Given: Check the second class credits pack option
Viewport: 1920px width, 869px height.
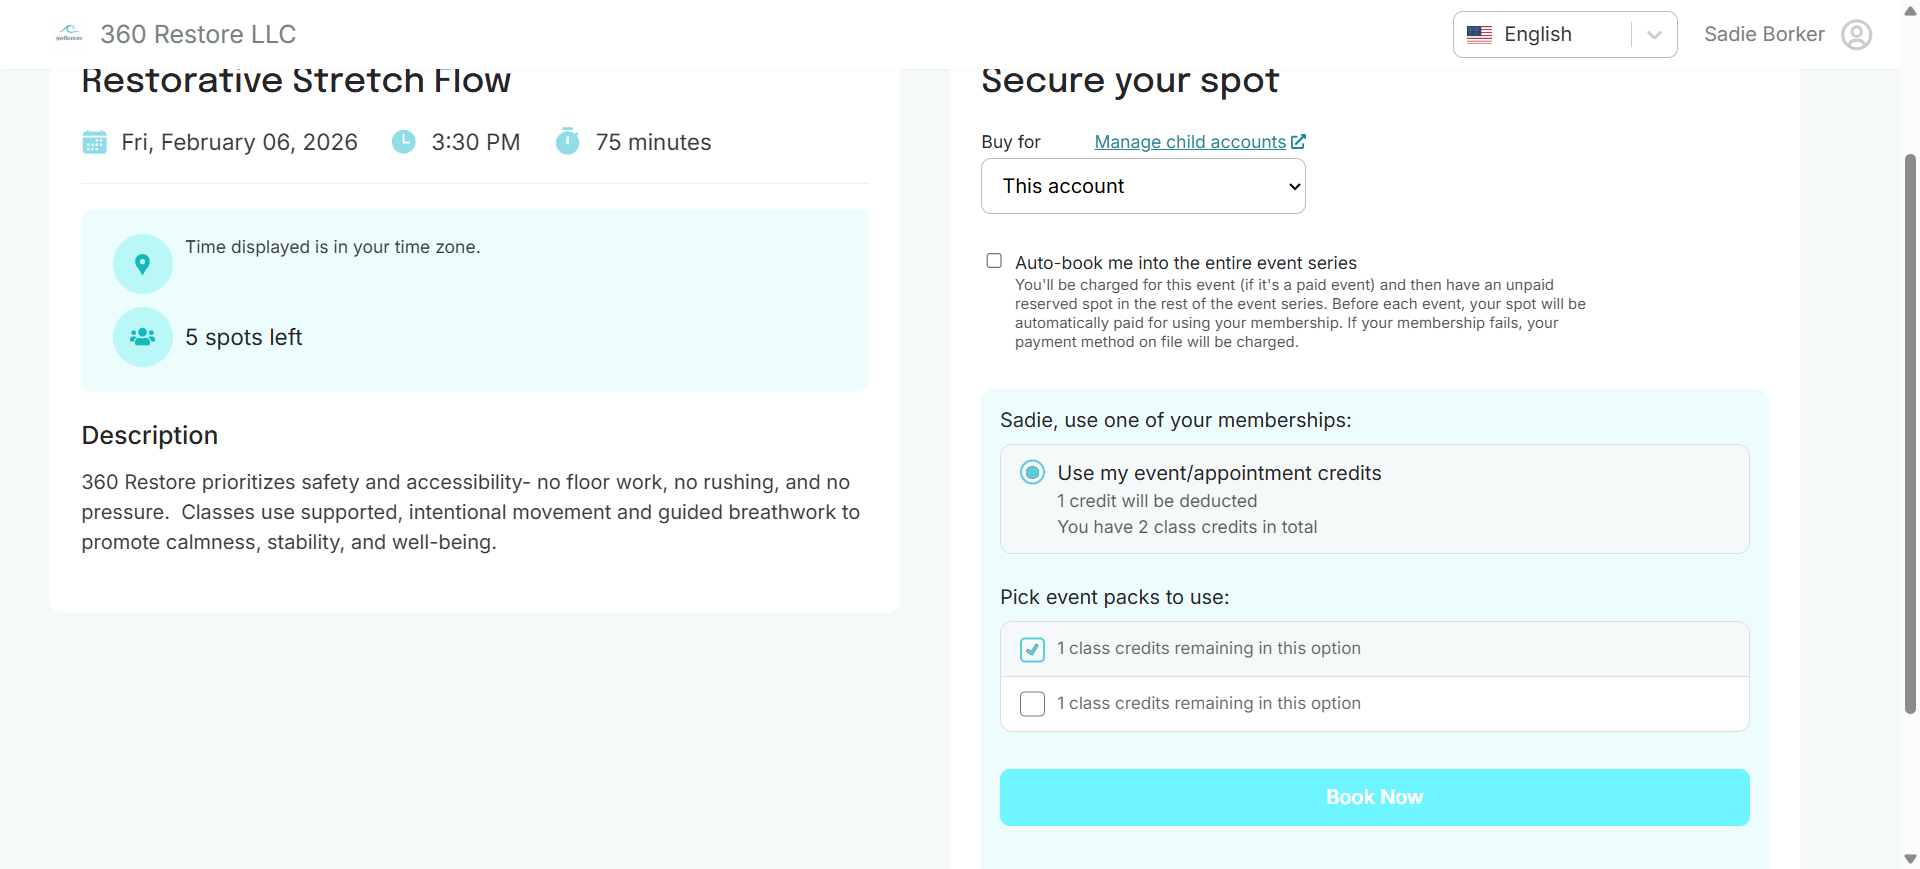Looking at the screenshot, I should coord(1032,703).
